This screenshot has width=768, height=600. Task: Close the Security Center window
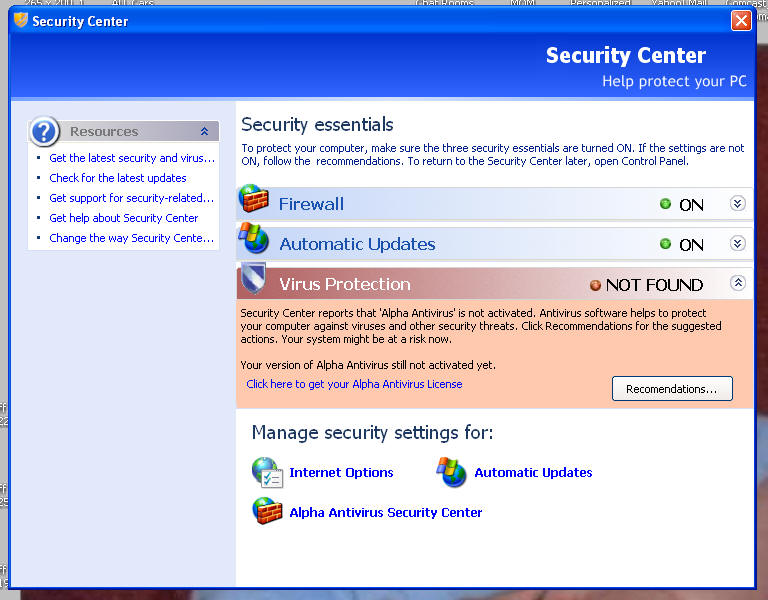pyautogui.click(x=741, y=21)
